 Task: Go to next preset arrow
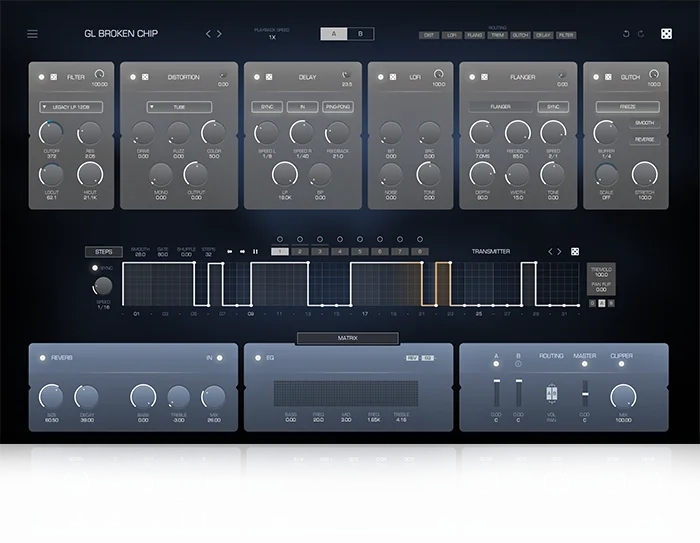coord(219,34)
